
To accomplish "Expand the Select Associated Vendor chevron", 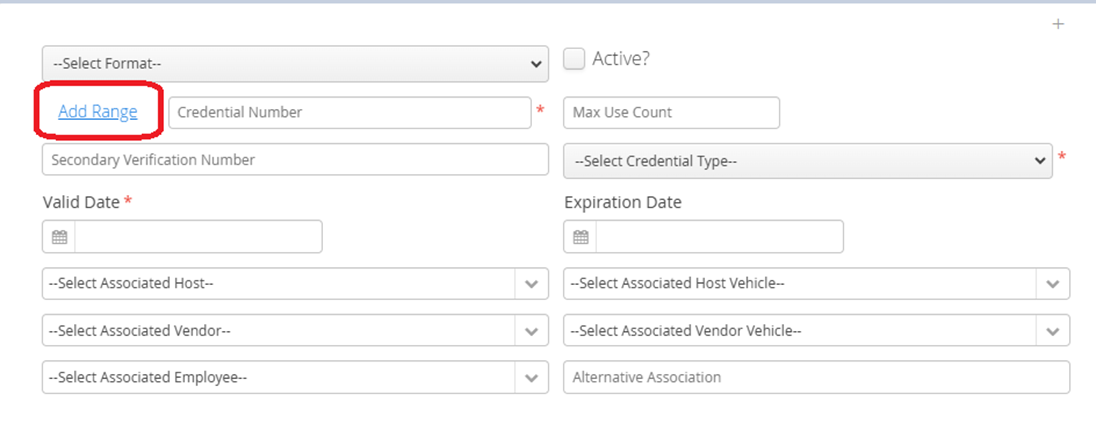I will (532, 331).
